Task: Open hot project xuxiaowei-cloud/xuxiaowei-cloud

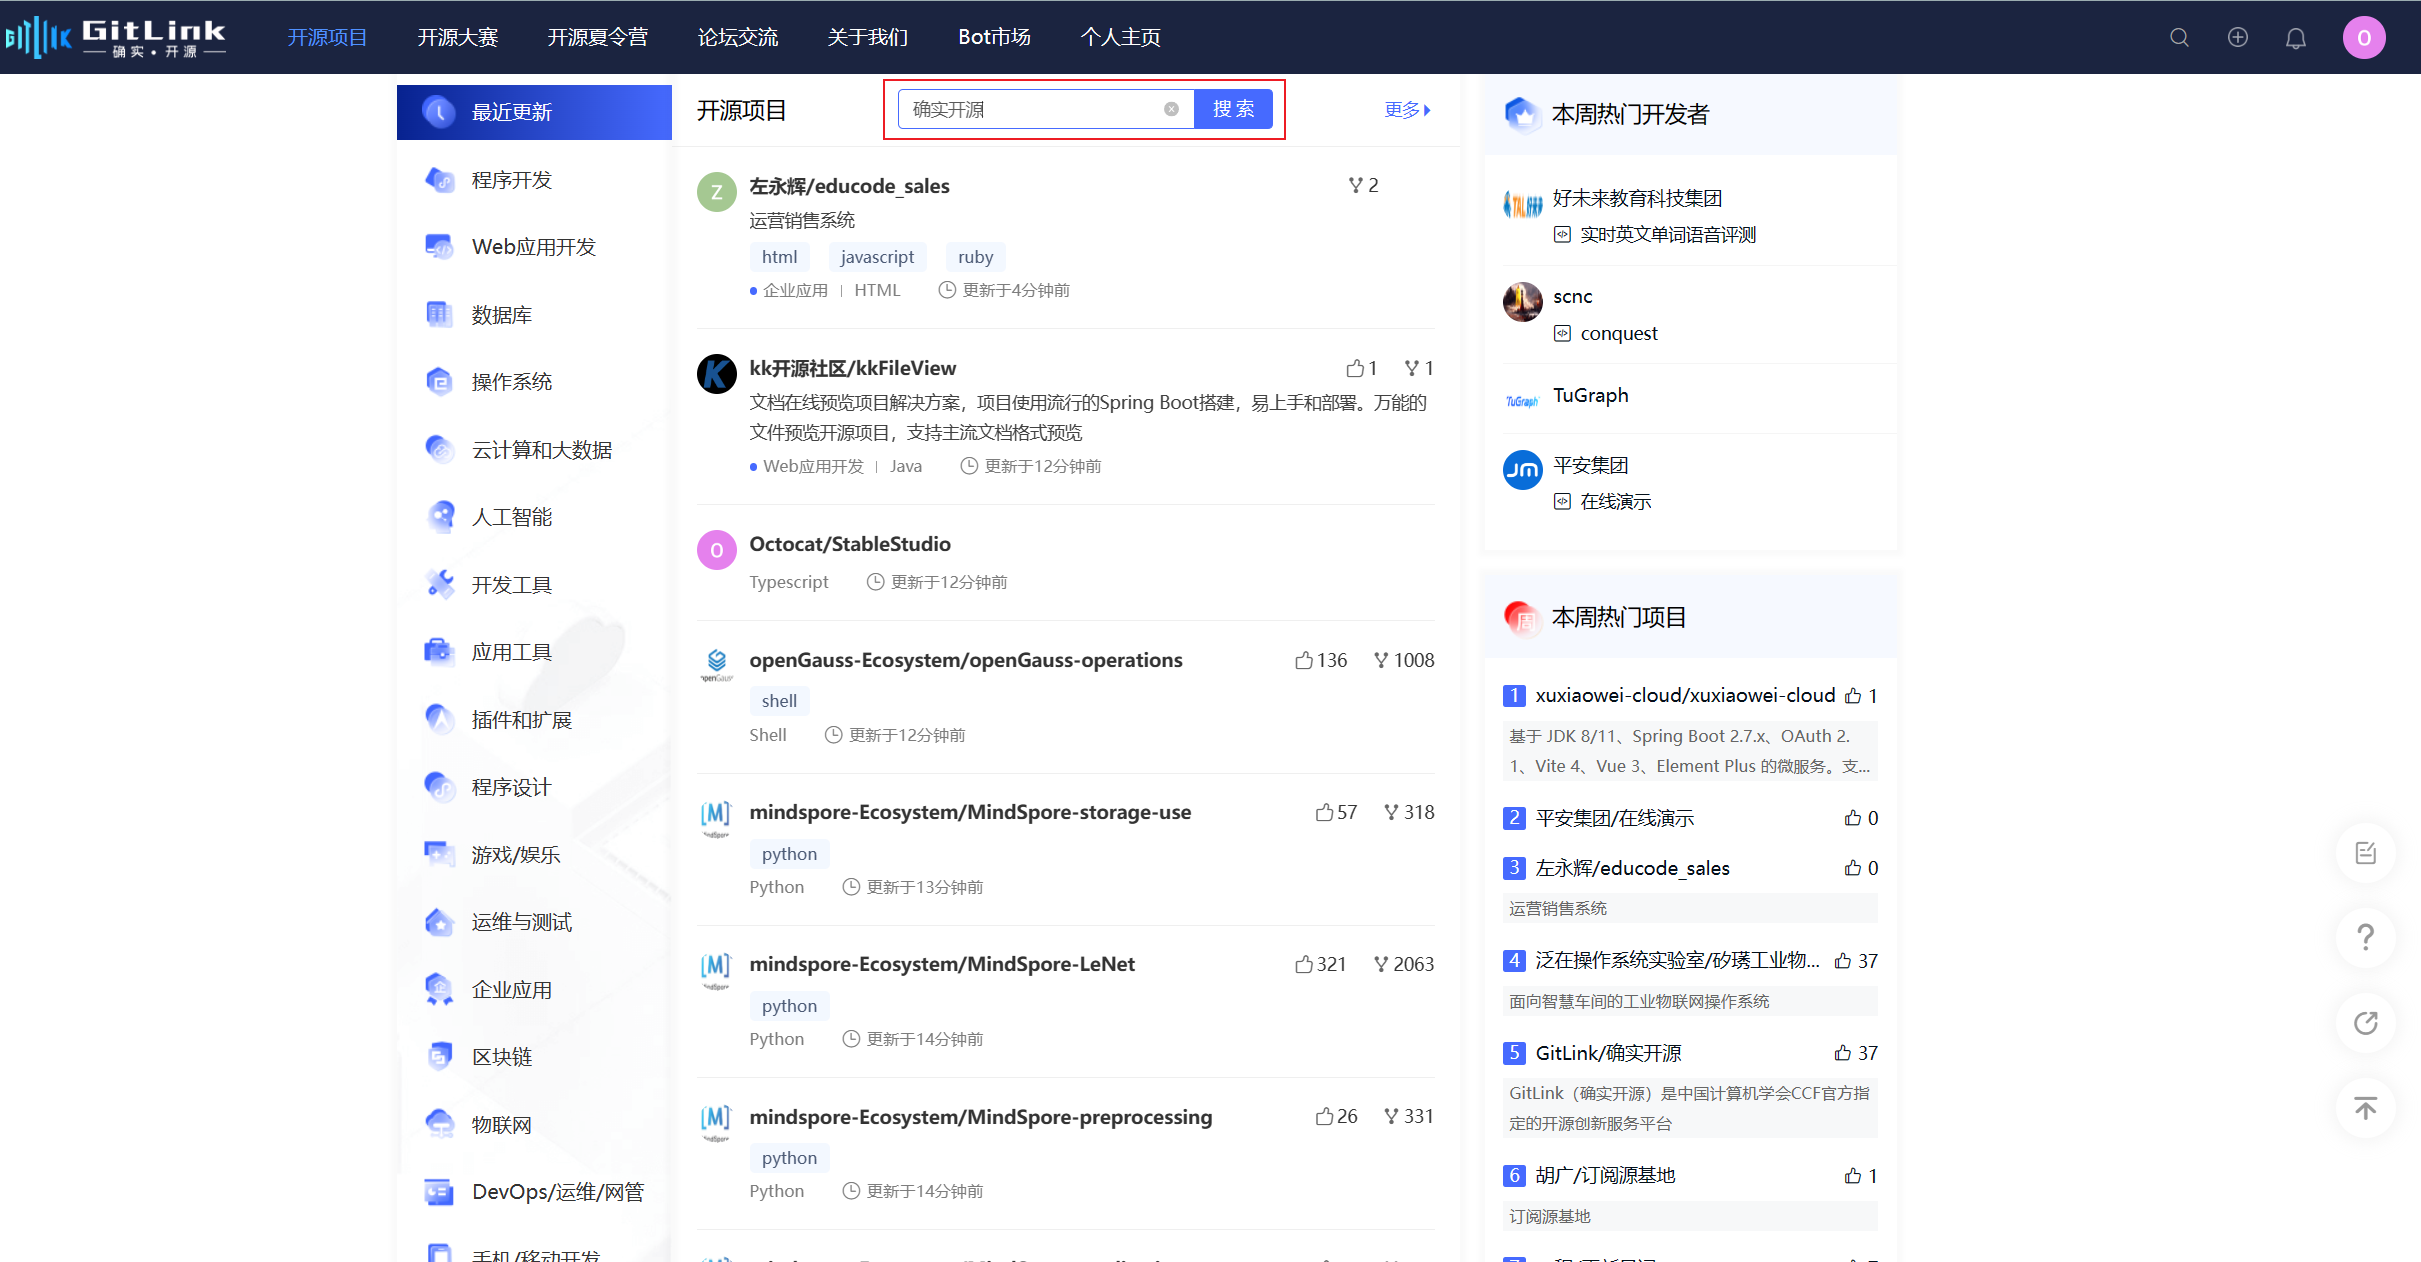Action: [x=1685, y=695]
